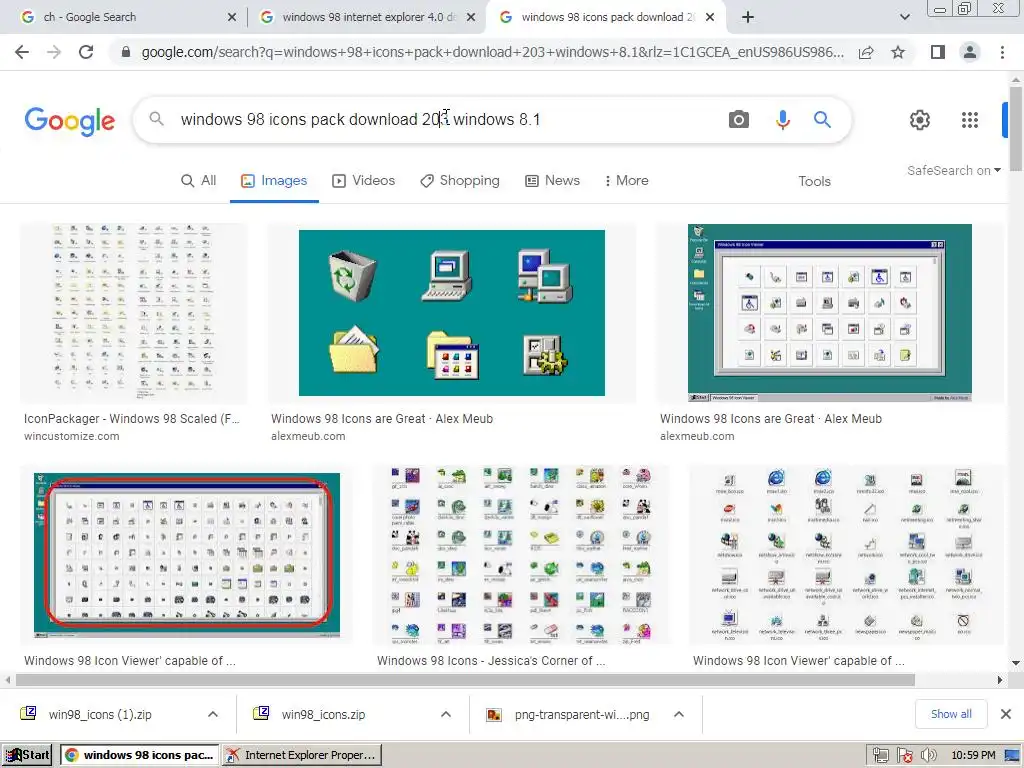The image size is (1024, 768).
Task: Show all downloads
Action: (x=951, y=714)
